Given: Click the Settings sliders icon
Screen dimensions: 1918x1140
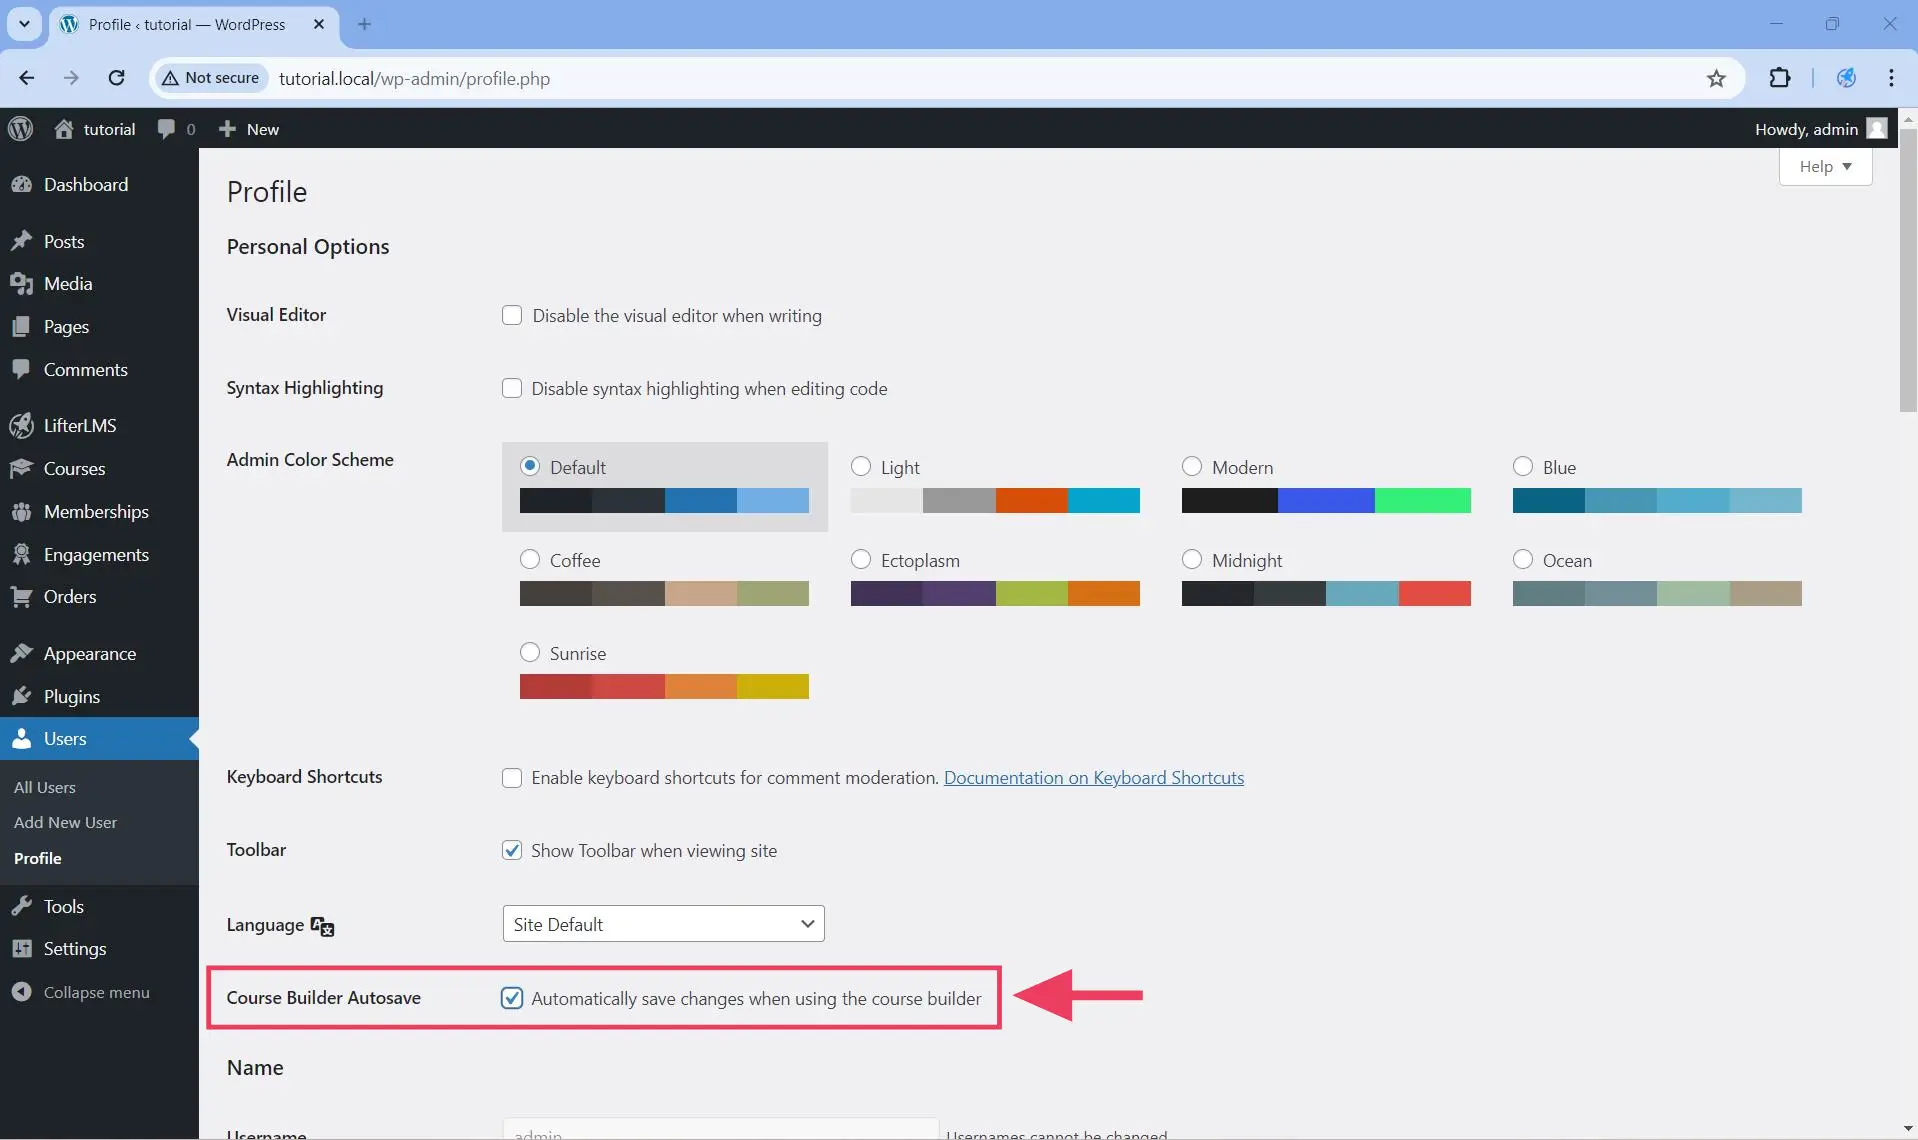Looking at the screenshot, I should [x=21, y=949].
